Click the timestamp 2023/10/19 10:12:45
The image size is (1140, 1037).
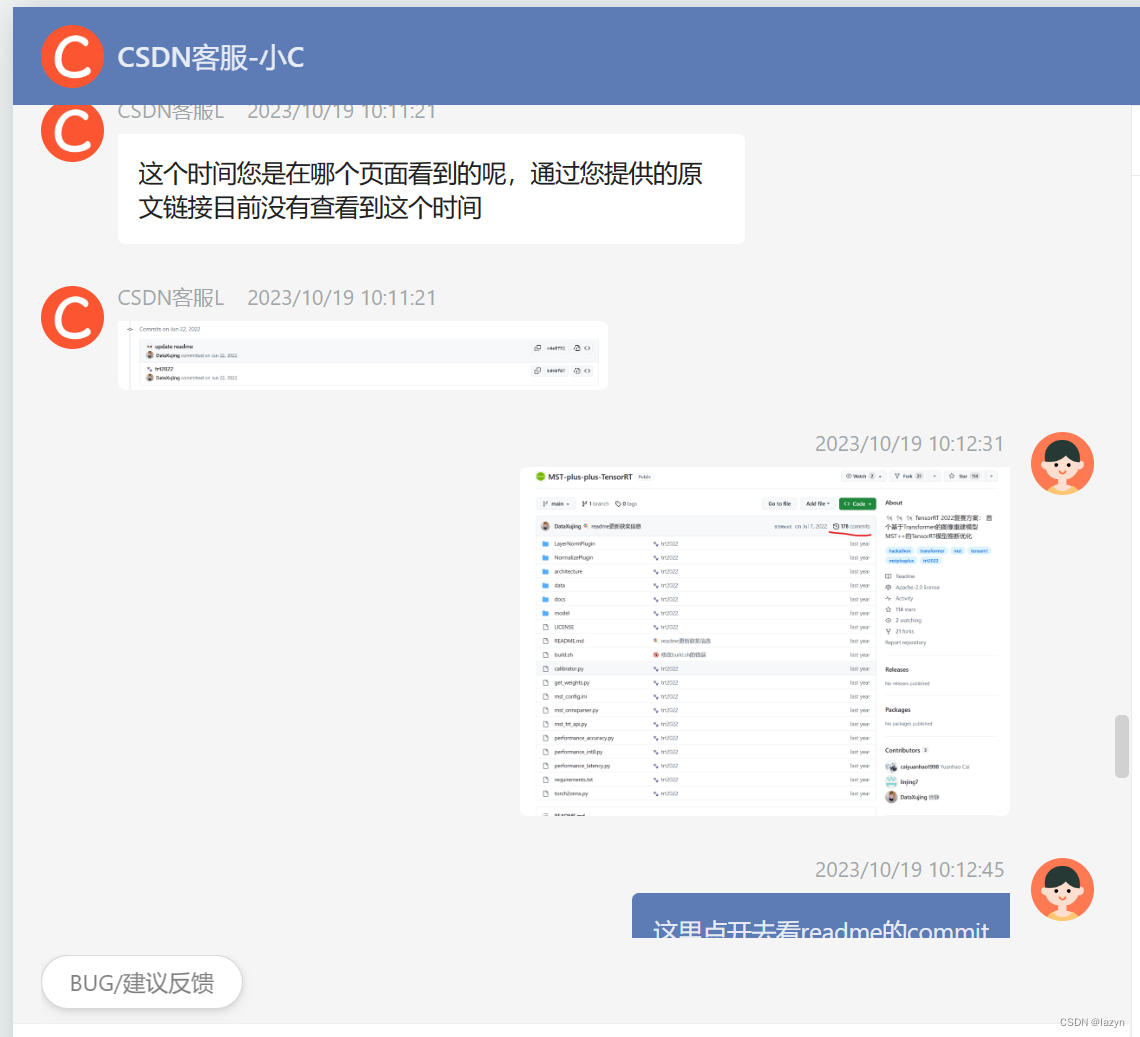point(909,870)
